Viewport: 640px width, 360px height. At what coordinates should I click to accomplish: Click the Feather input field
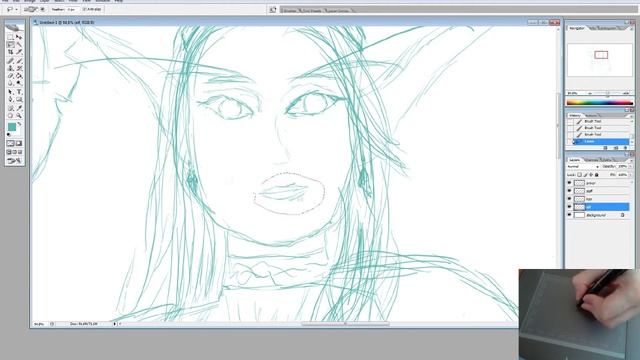tap(72, 9)
